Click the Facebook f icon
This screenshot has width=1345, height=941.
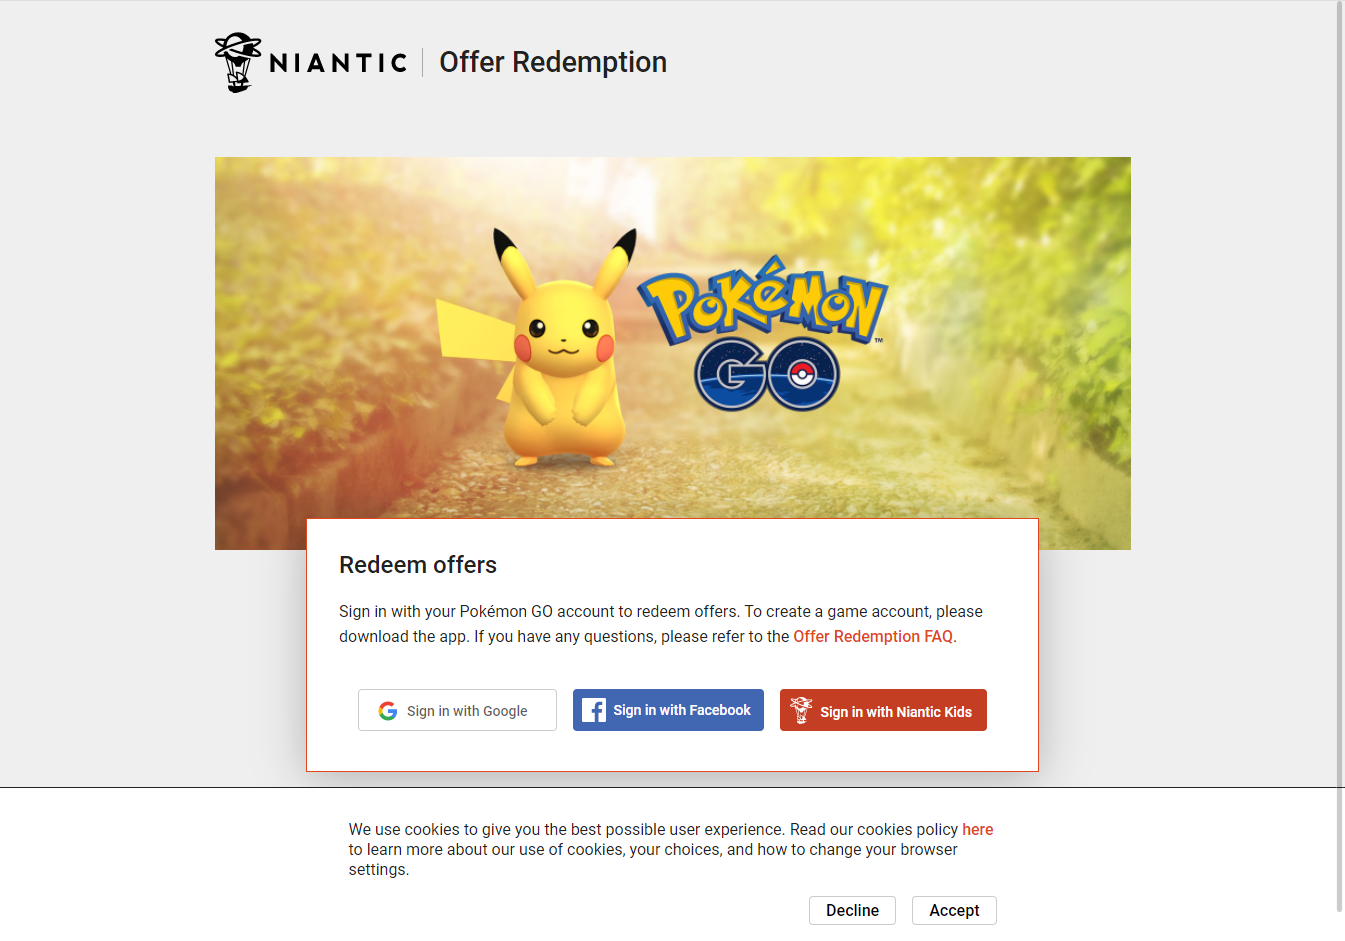pyautogui.click(x=594, y=710)
